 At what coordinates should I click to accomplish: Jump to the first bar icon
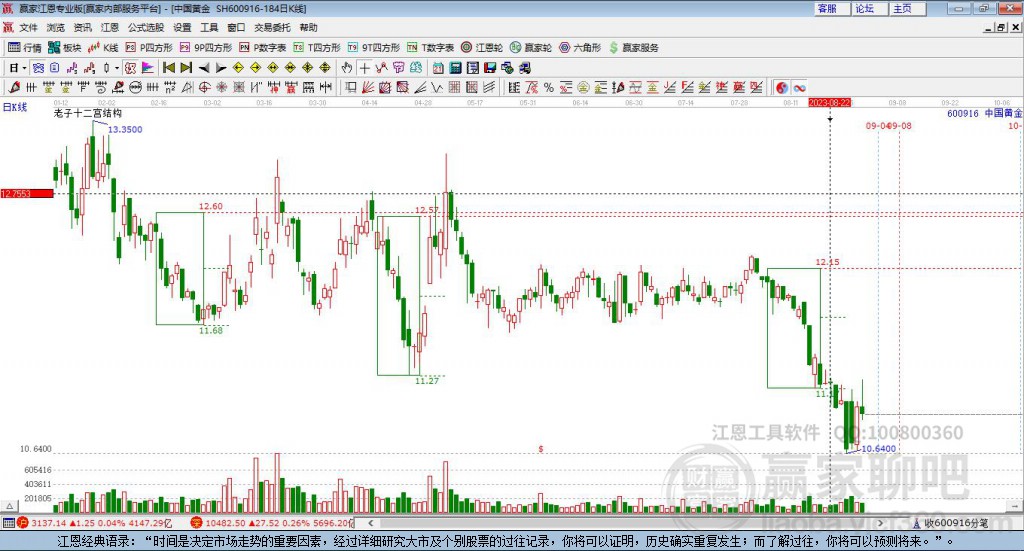tap(168, 68)
